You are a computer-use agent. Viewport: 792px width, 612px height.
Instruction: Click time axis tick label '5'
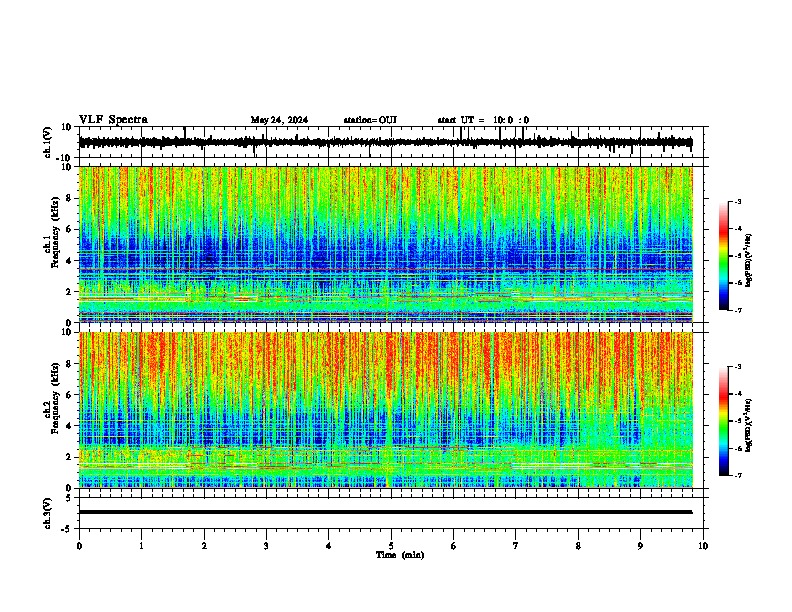tap(391, 546)
